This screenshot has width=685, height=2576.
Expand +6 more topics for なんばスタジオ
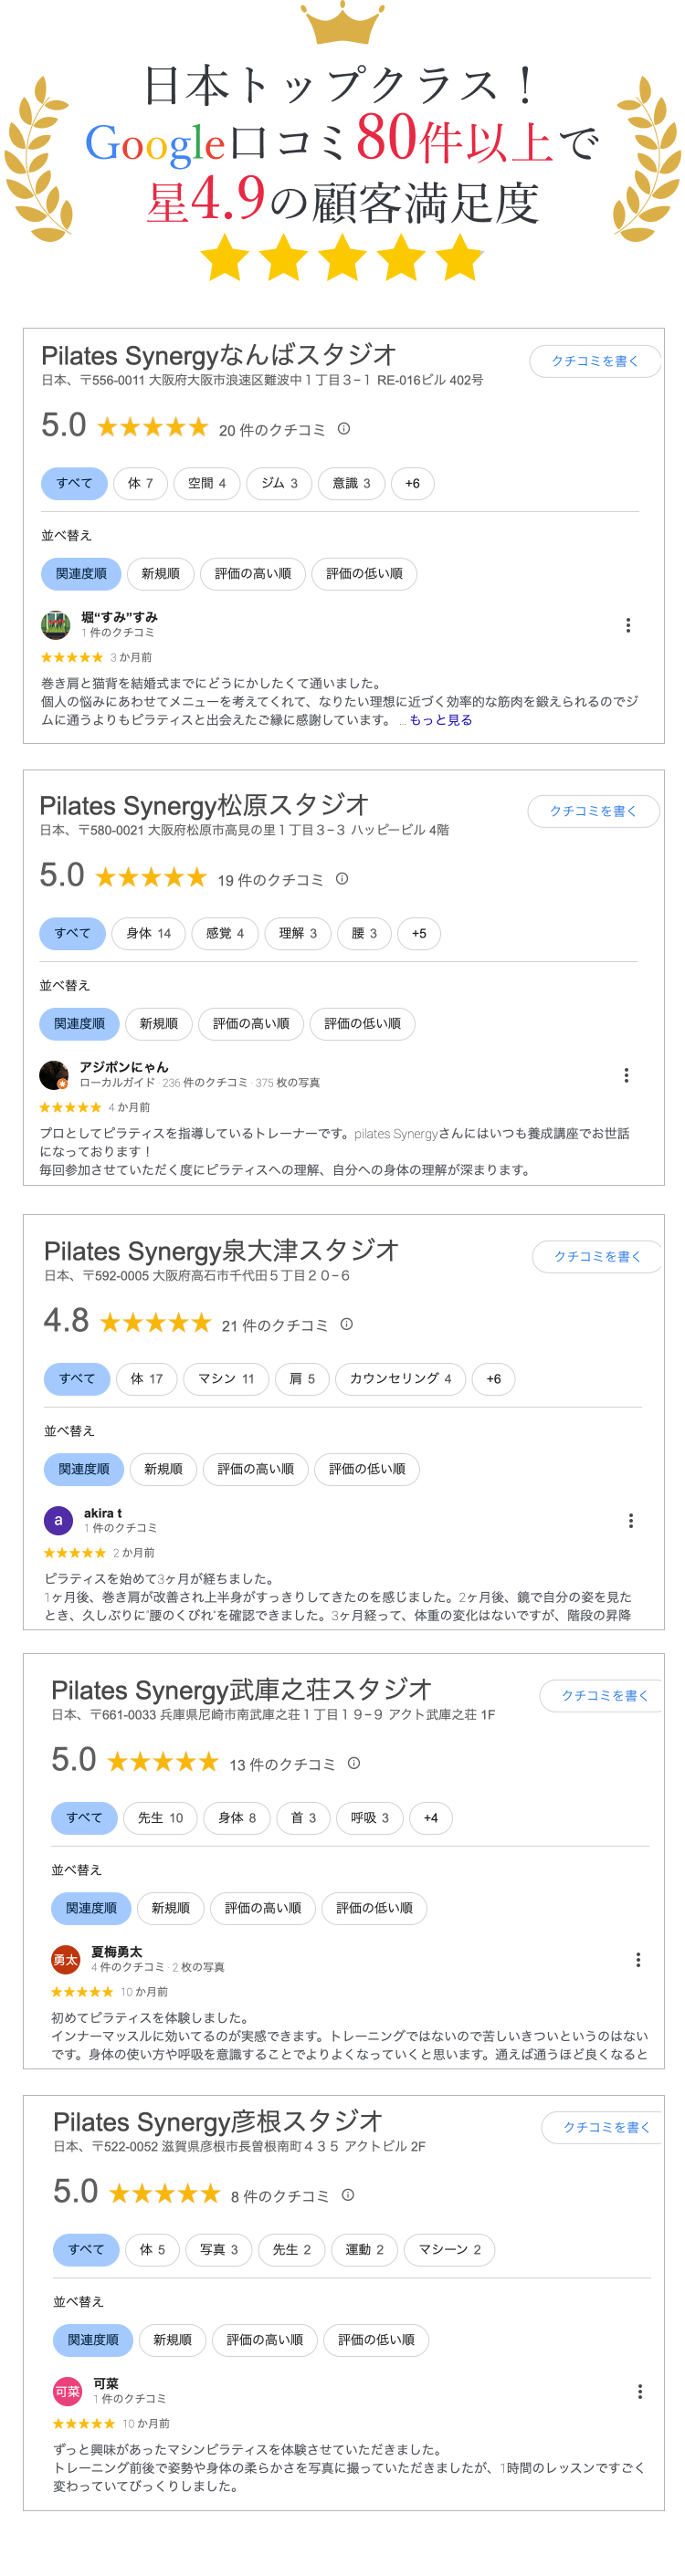point(411,484)
